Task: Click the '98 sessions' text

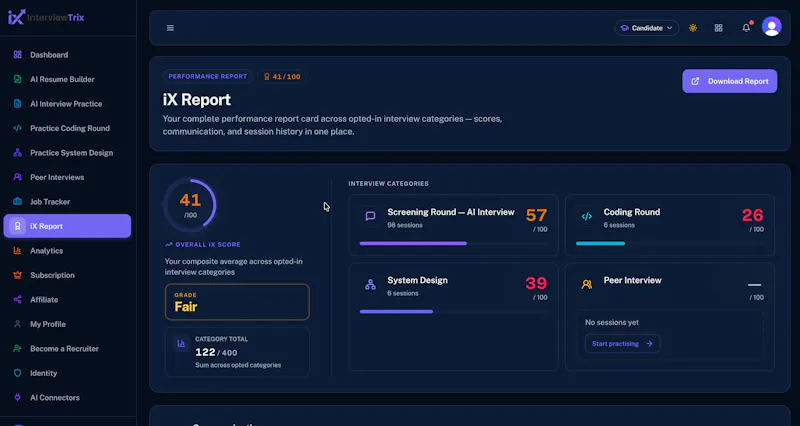Action: tap(405, 225)
